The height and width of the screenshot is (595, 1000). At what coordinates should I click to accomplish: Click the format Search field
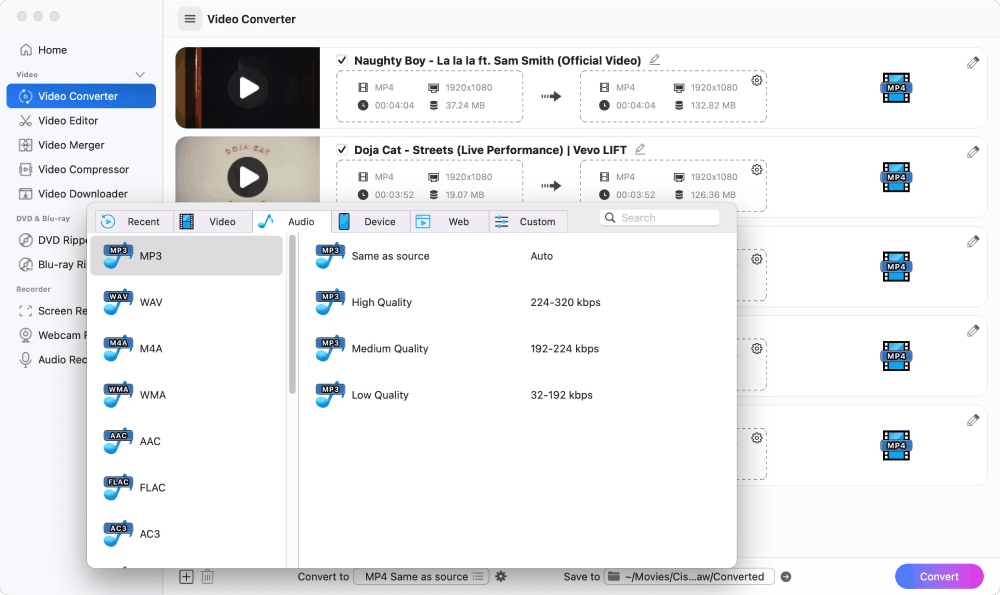pos(659,217)
